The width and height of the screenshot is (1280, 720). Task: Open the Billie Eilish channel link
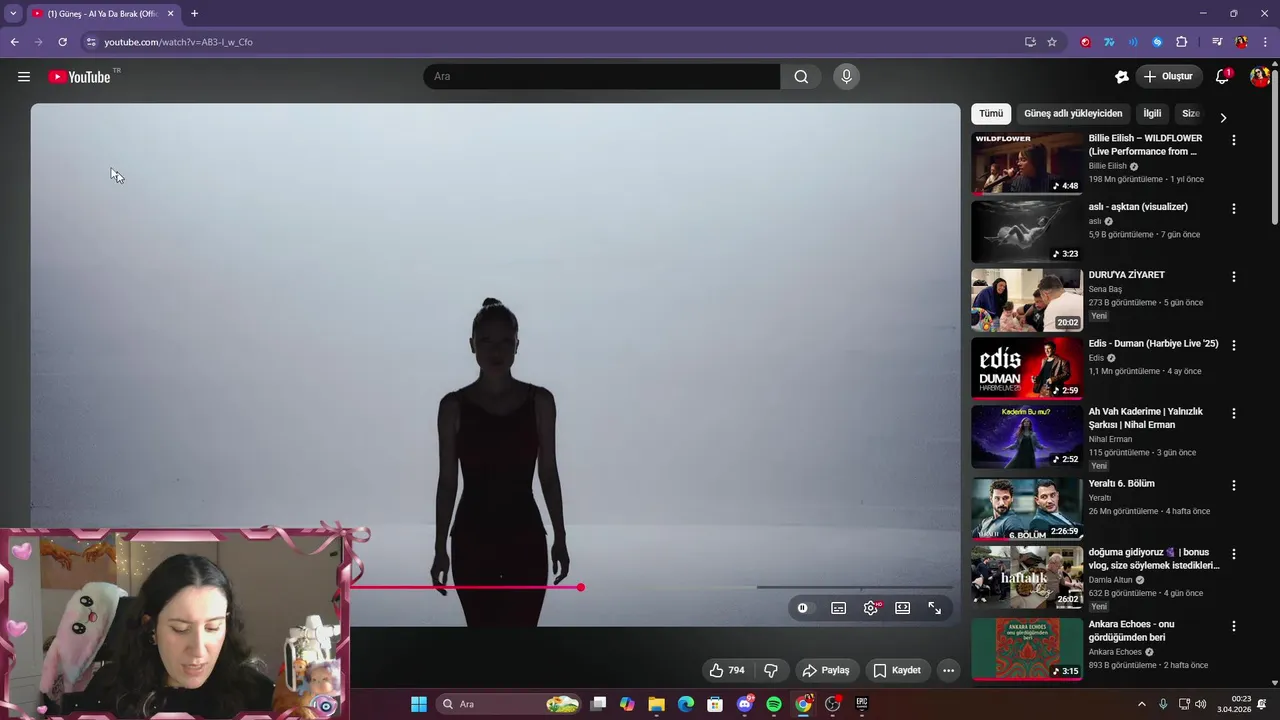pos(1107,166)
